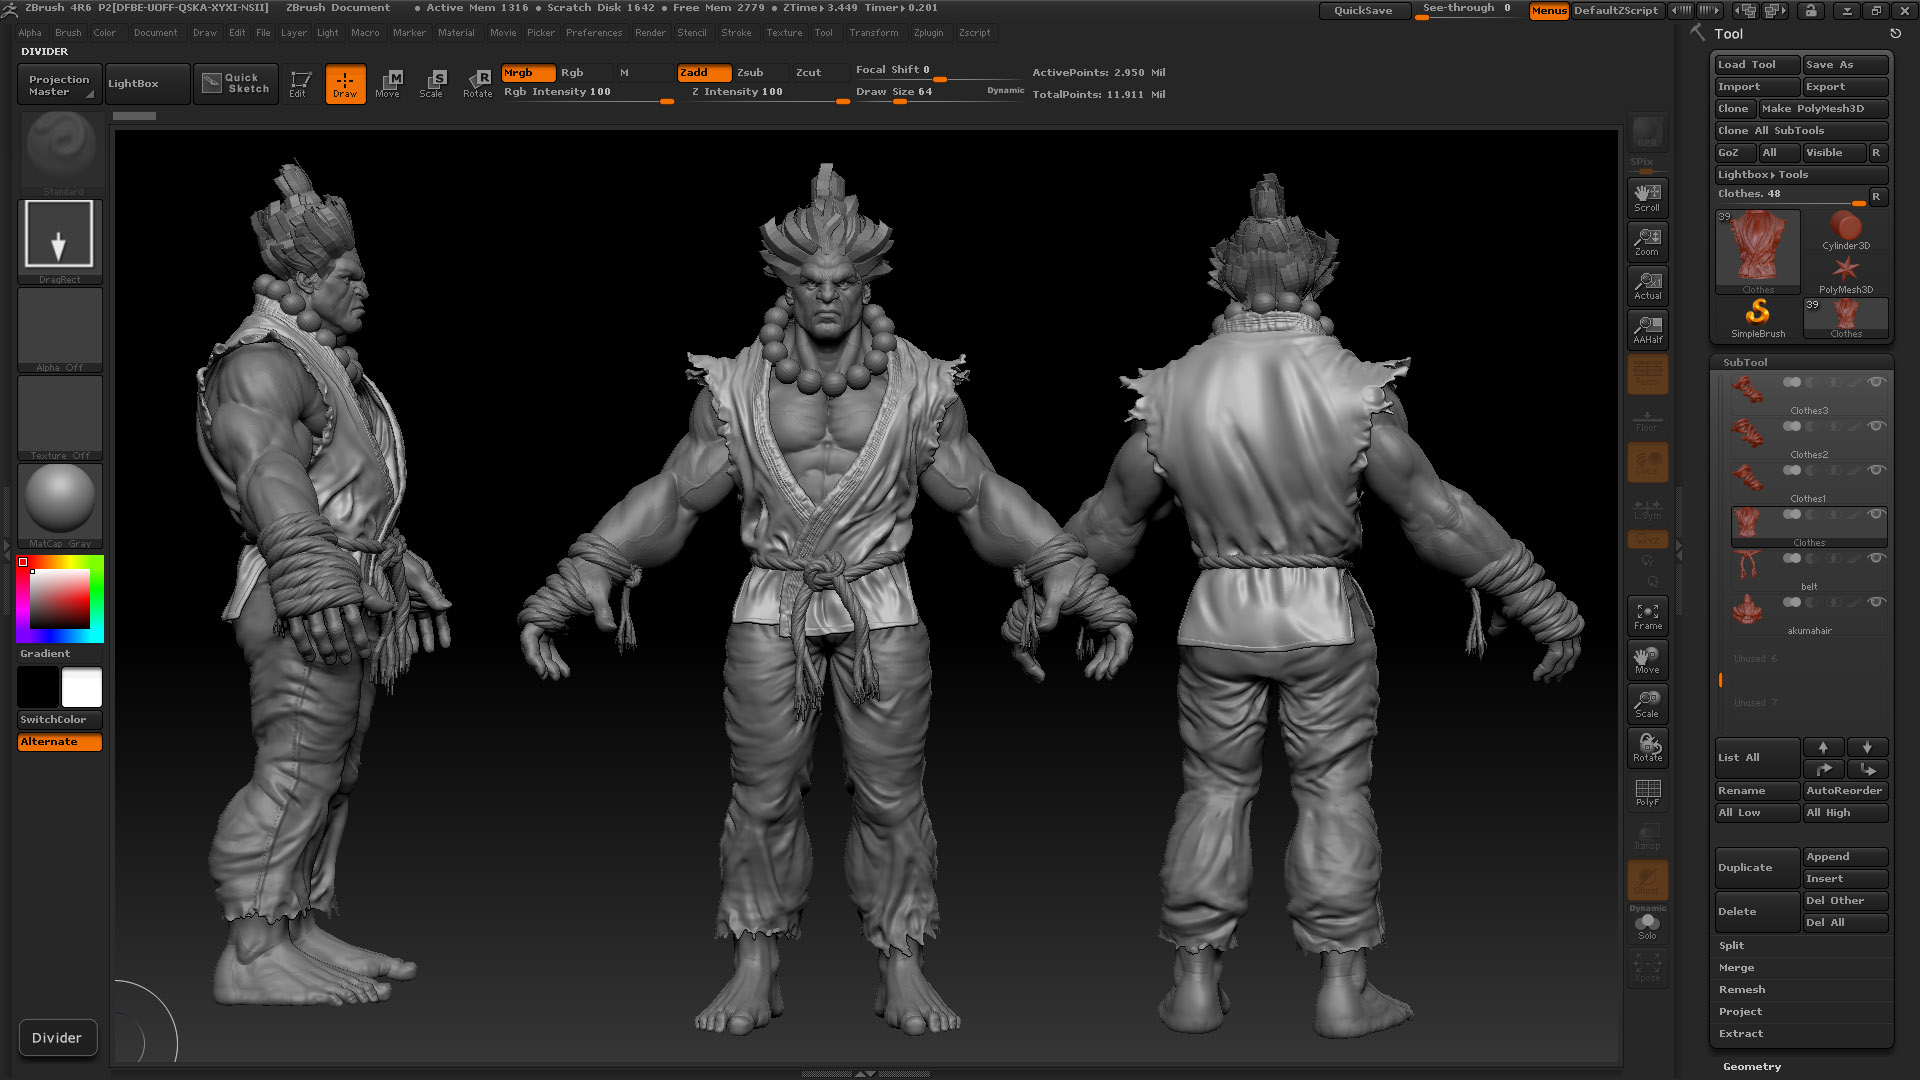
Task: Select the Scale transform tool in top shelf
Action: (x=432, y=84)
